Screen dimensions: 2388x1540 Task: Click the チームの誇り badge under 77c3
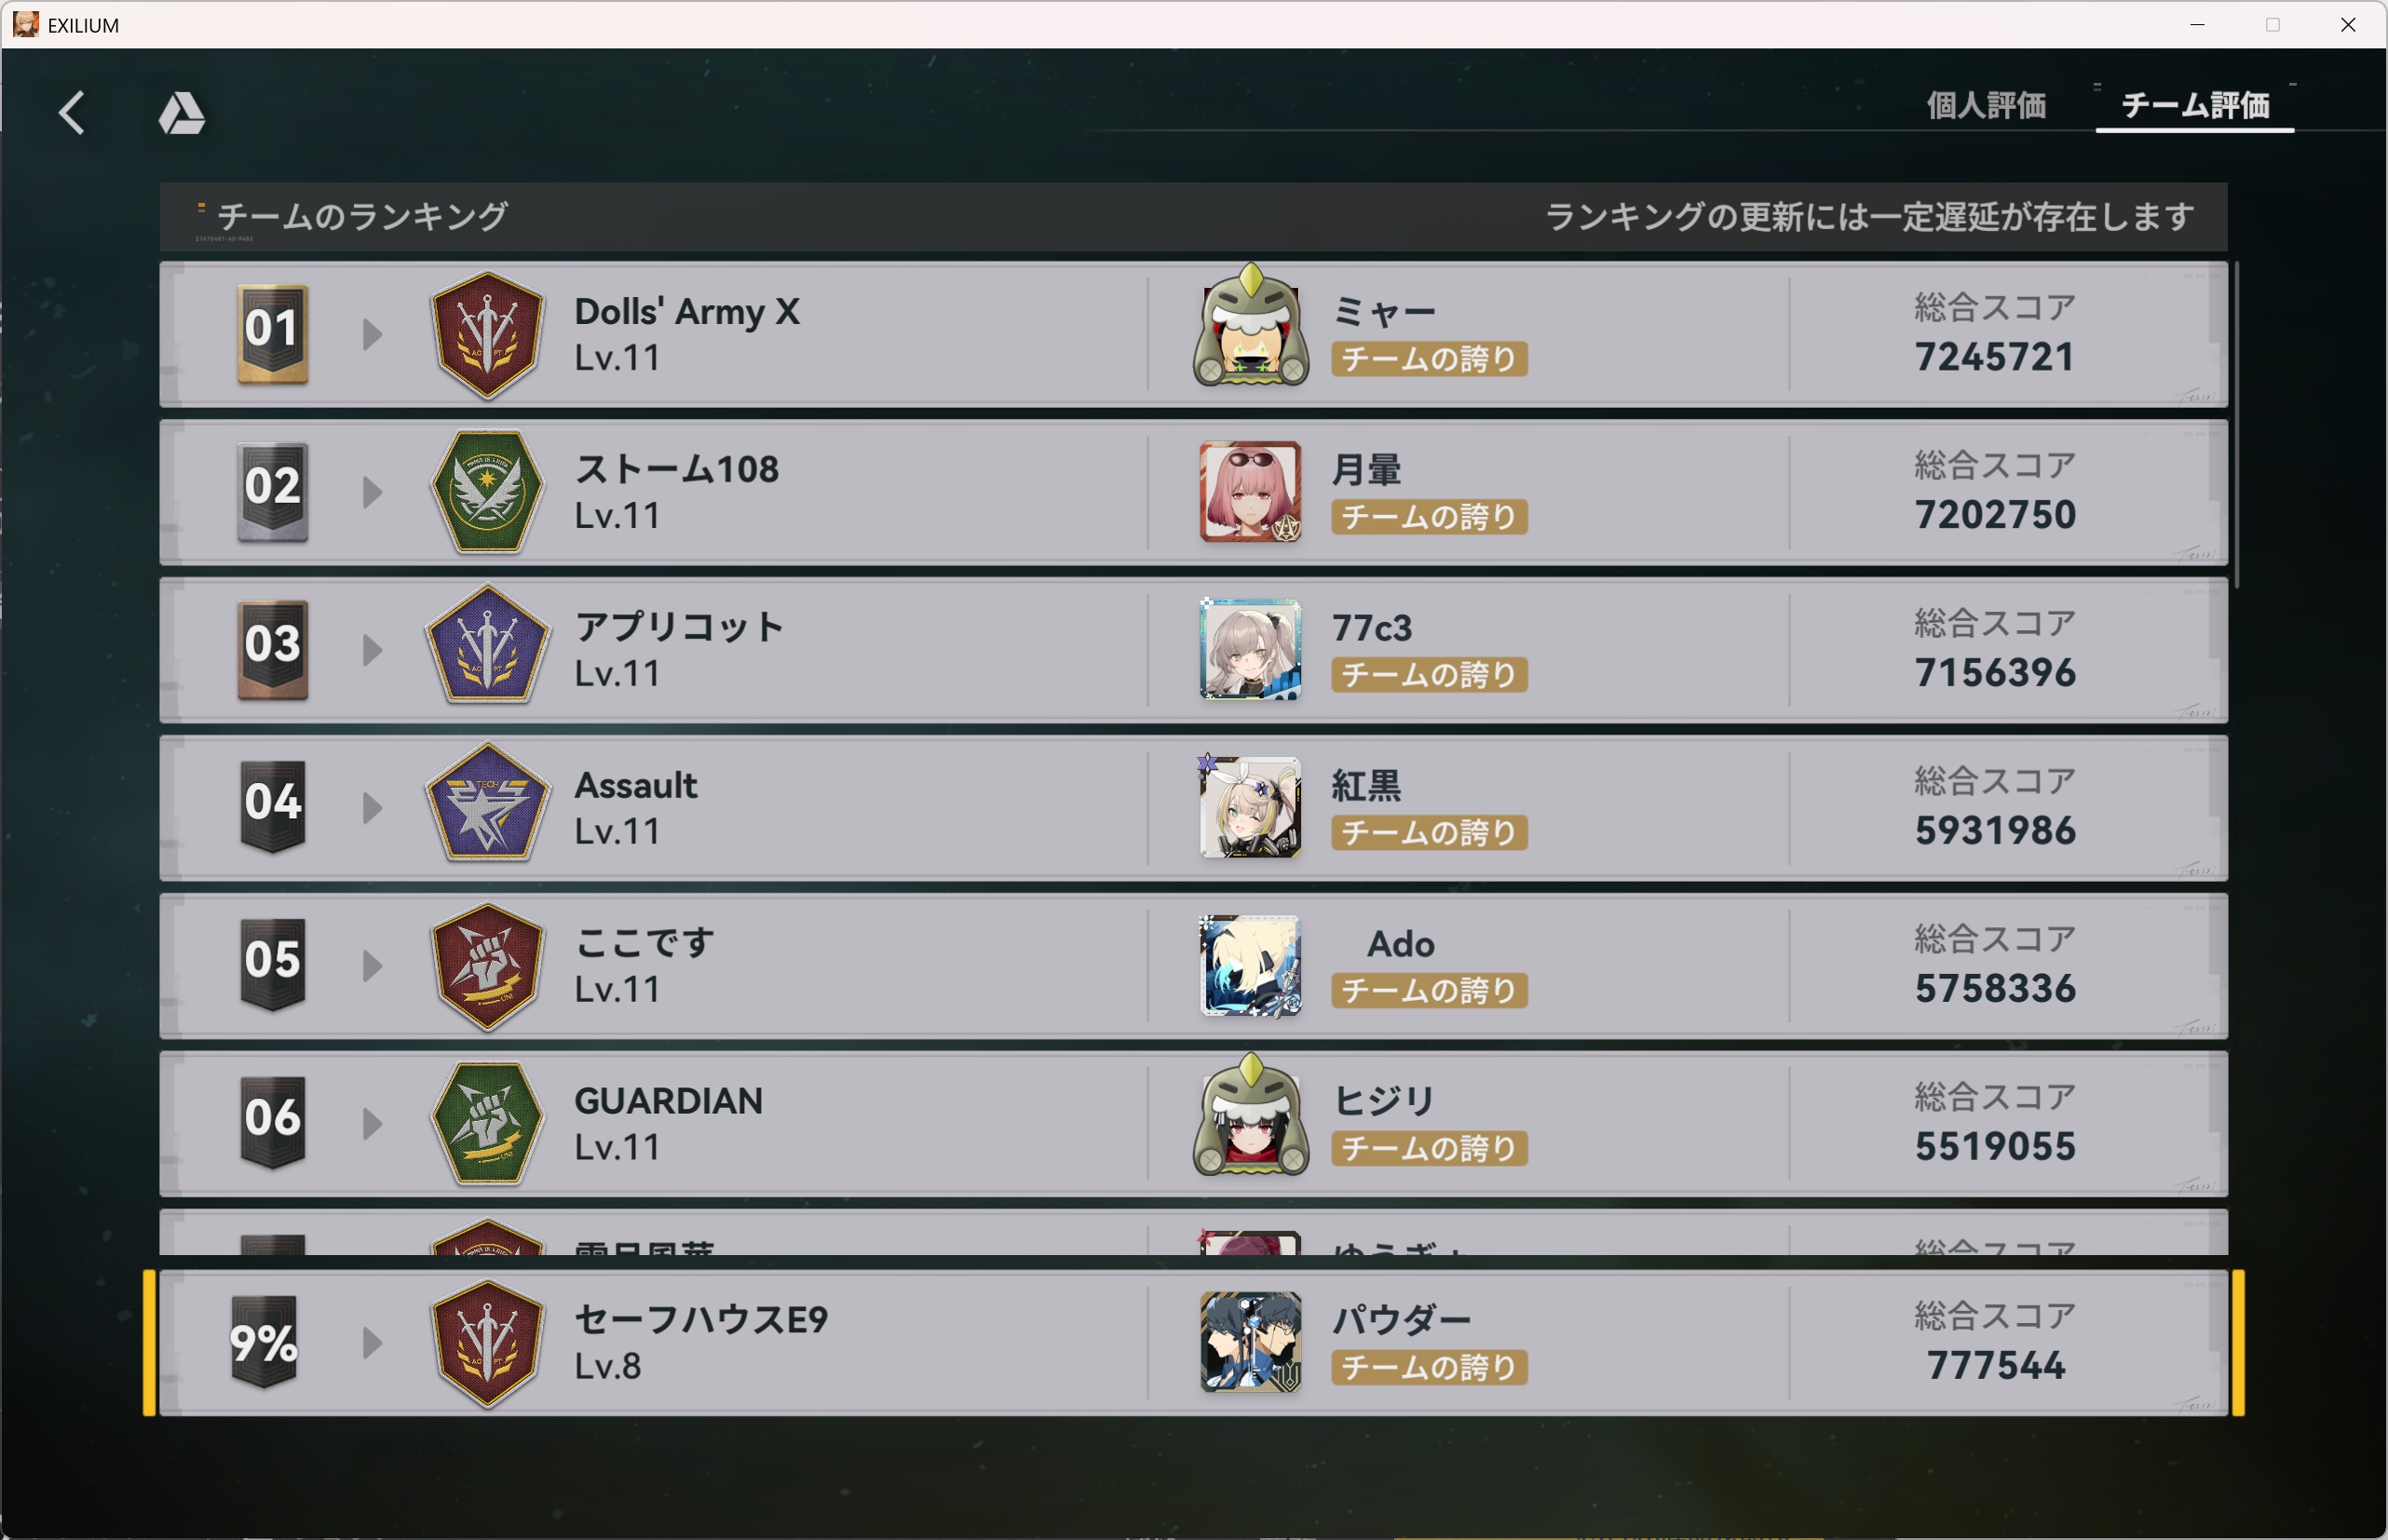pyautogui.click(x=1429, y=675)
